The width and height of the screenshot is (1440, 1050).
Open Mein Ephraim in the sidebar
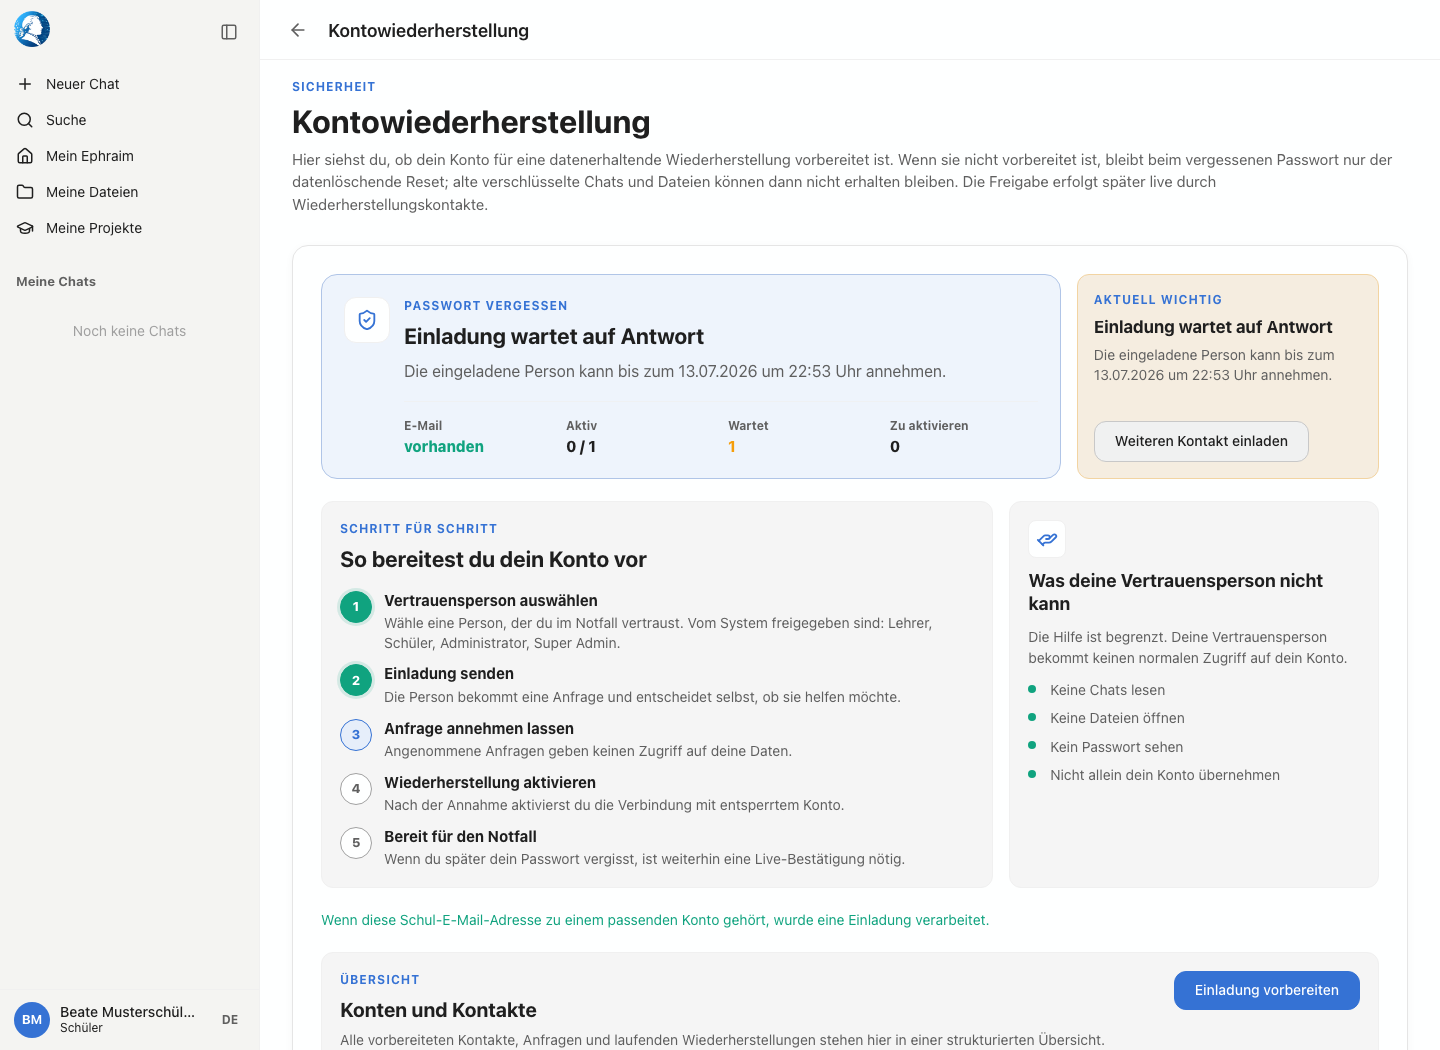tap(130, 156)
